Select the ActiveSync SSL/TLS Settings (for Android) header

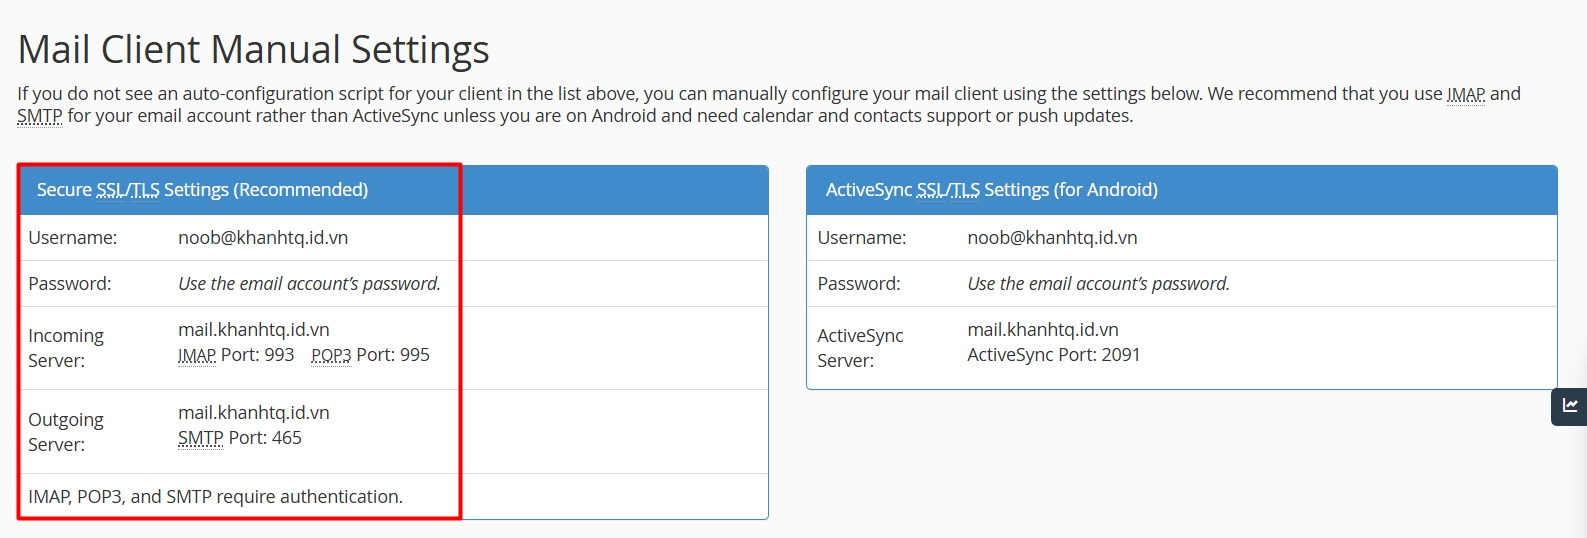pos(991,190)
